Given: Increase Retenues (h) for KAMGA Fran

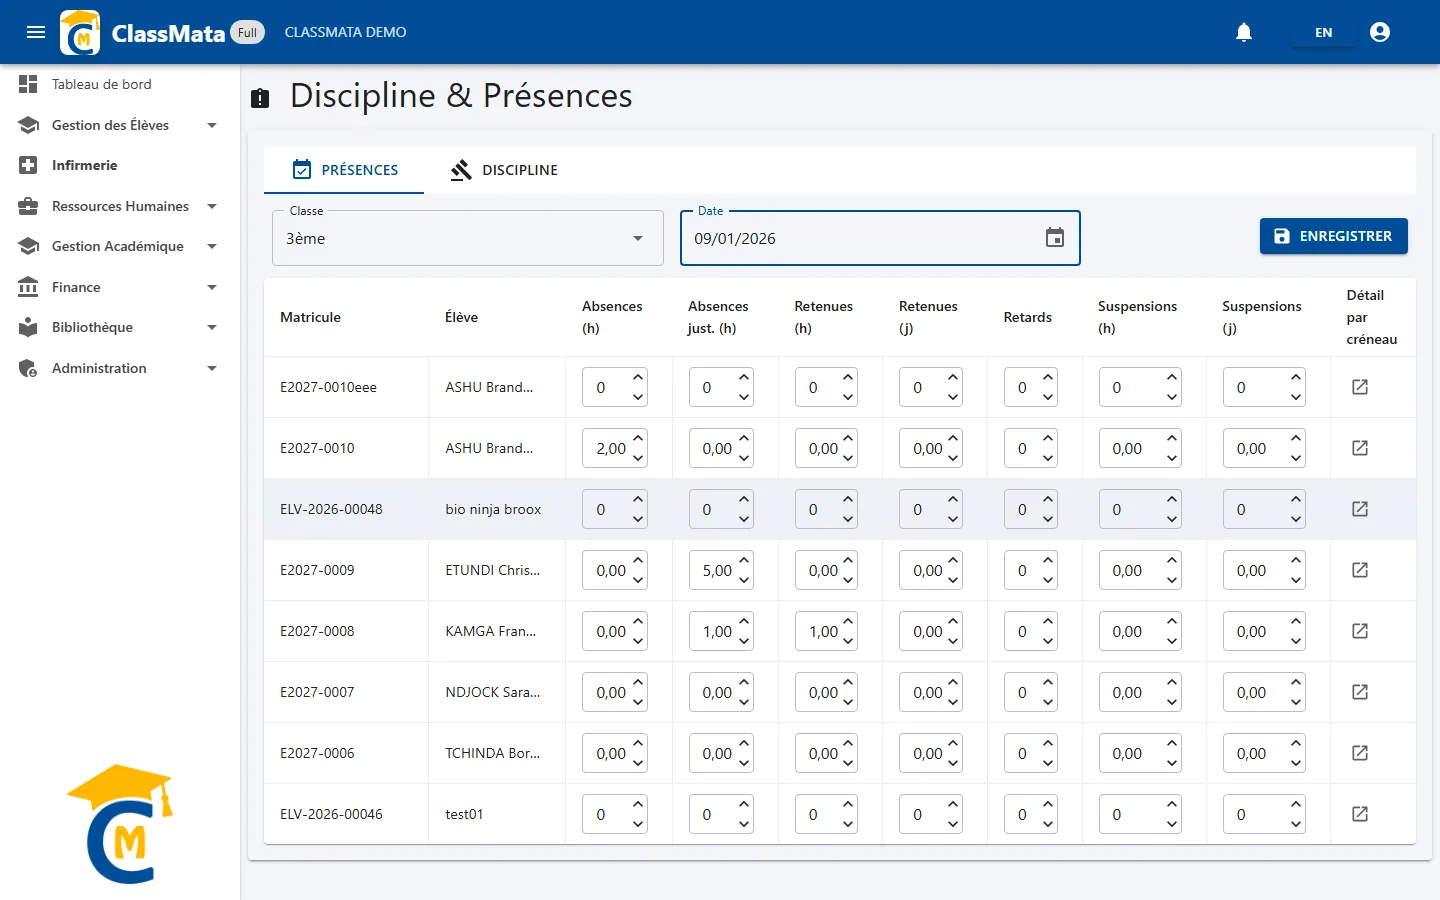Looking at the screenshot, I should (848, 621).
